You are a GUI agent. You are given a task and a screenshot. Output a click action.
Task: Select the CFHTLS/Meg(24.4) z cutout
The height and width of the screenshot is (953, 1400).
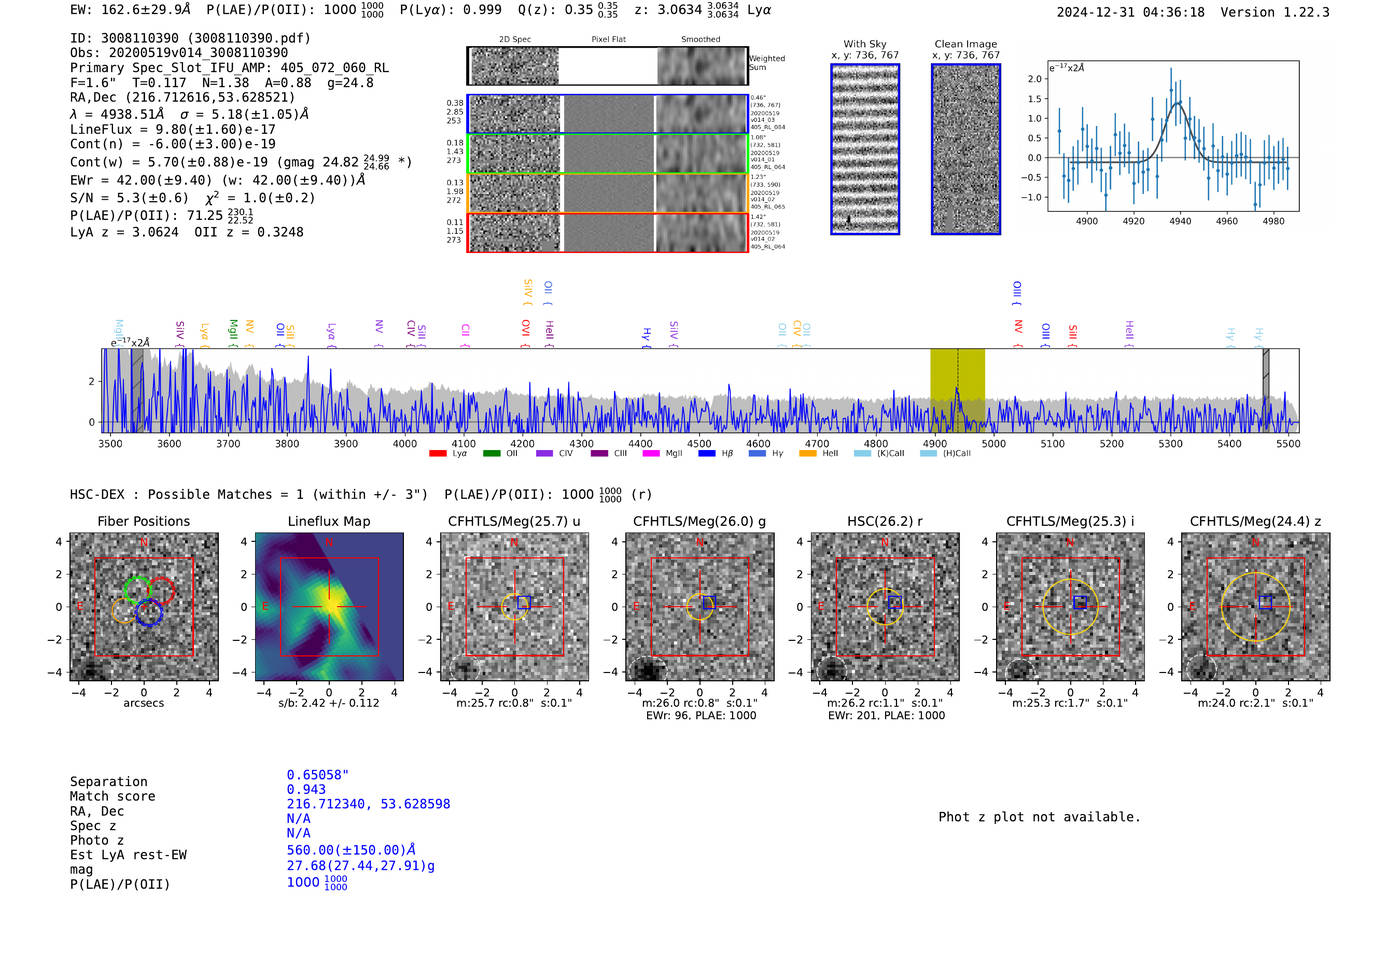coord(1256,607)
